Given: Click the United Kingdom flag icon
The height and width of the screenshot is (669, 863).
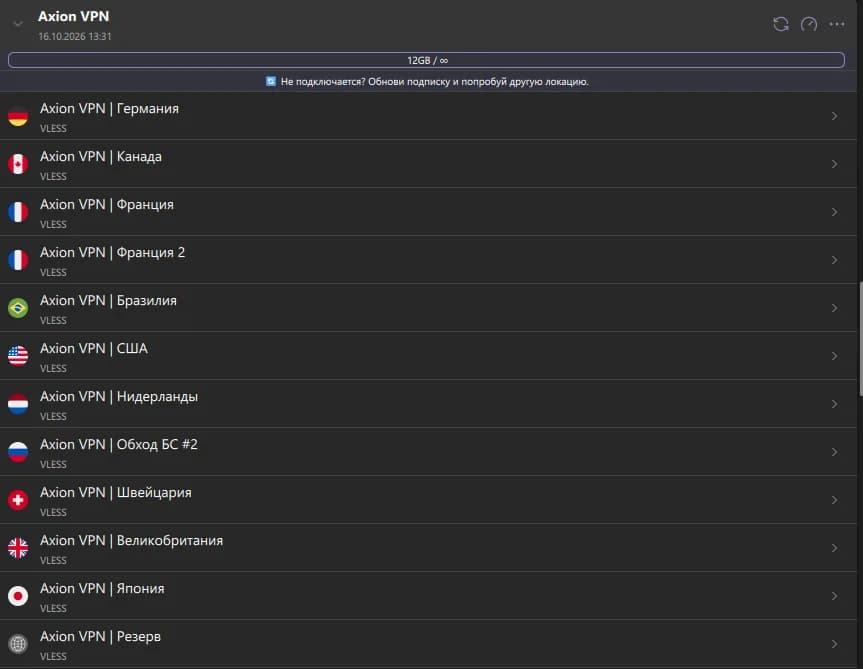Looking at the screenshot, I should click(x=18, y=548).
